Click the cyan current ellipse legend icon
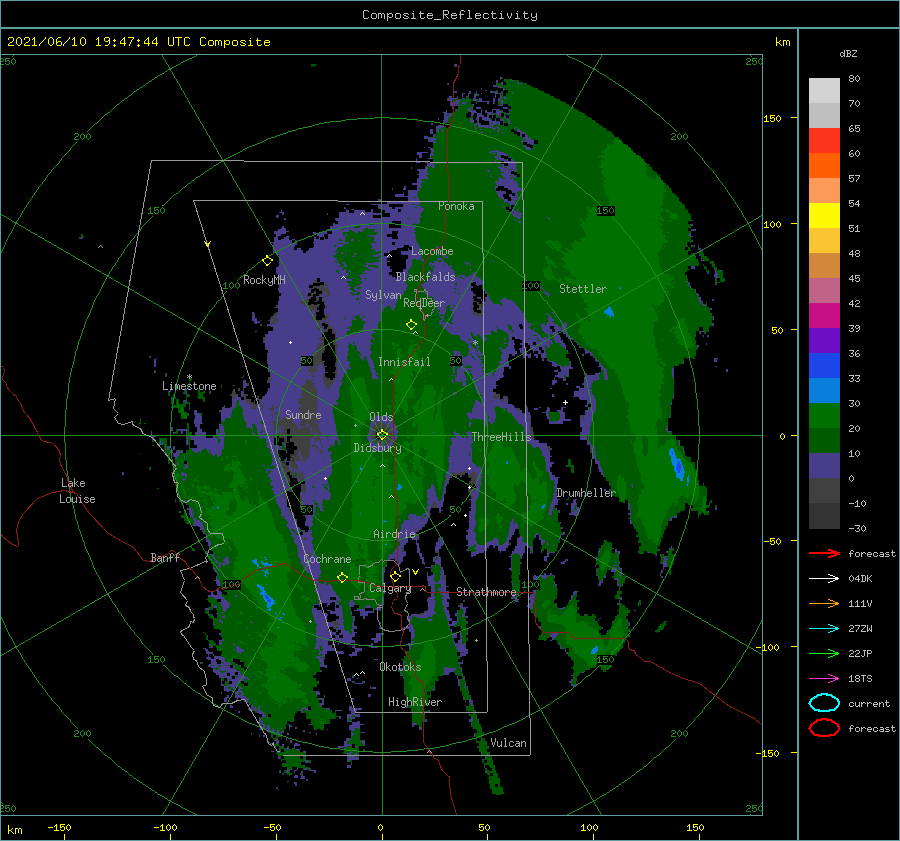Image resolution: width=900 pixels, height=841 pixels. pos(824,703)
